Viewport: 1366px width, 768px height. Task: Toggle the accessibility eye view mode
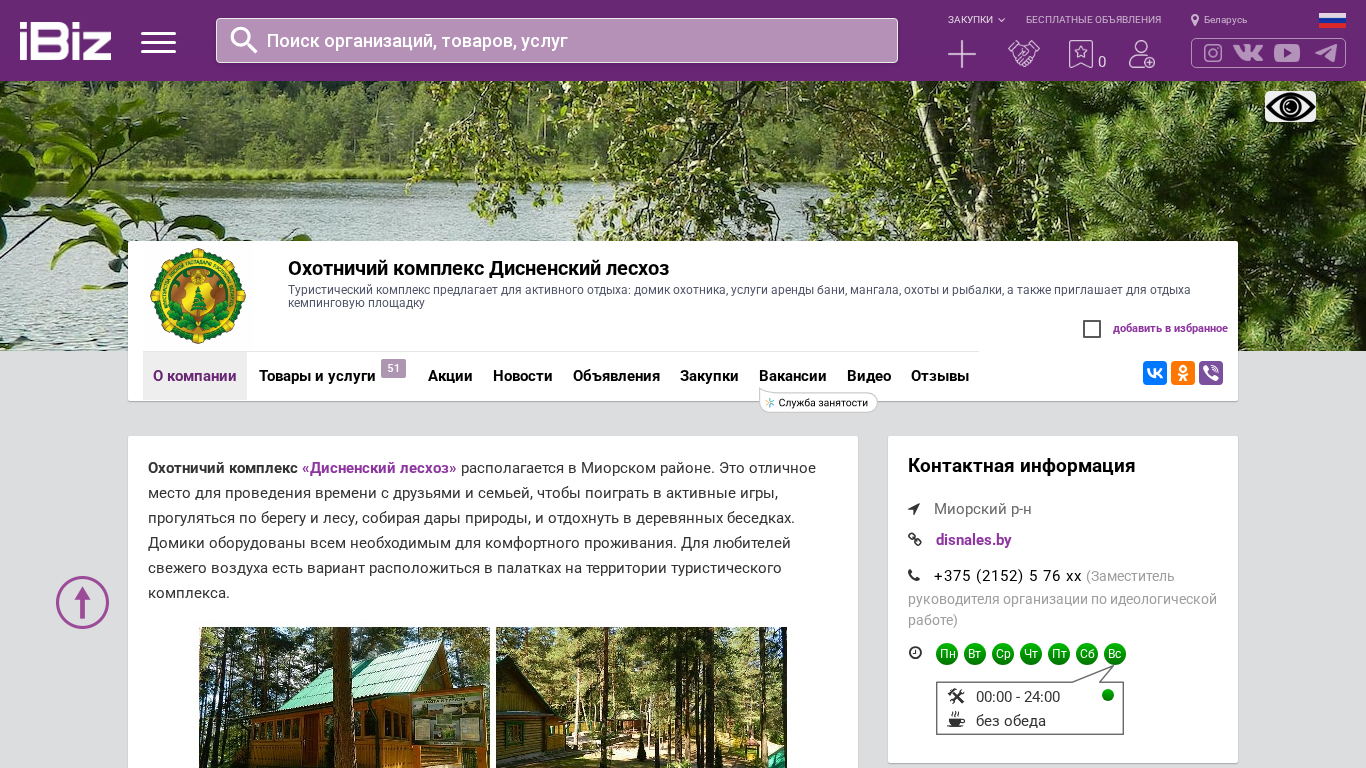coord(1290,106)
